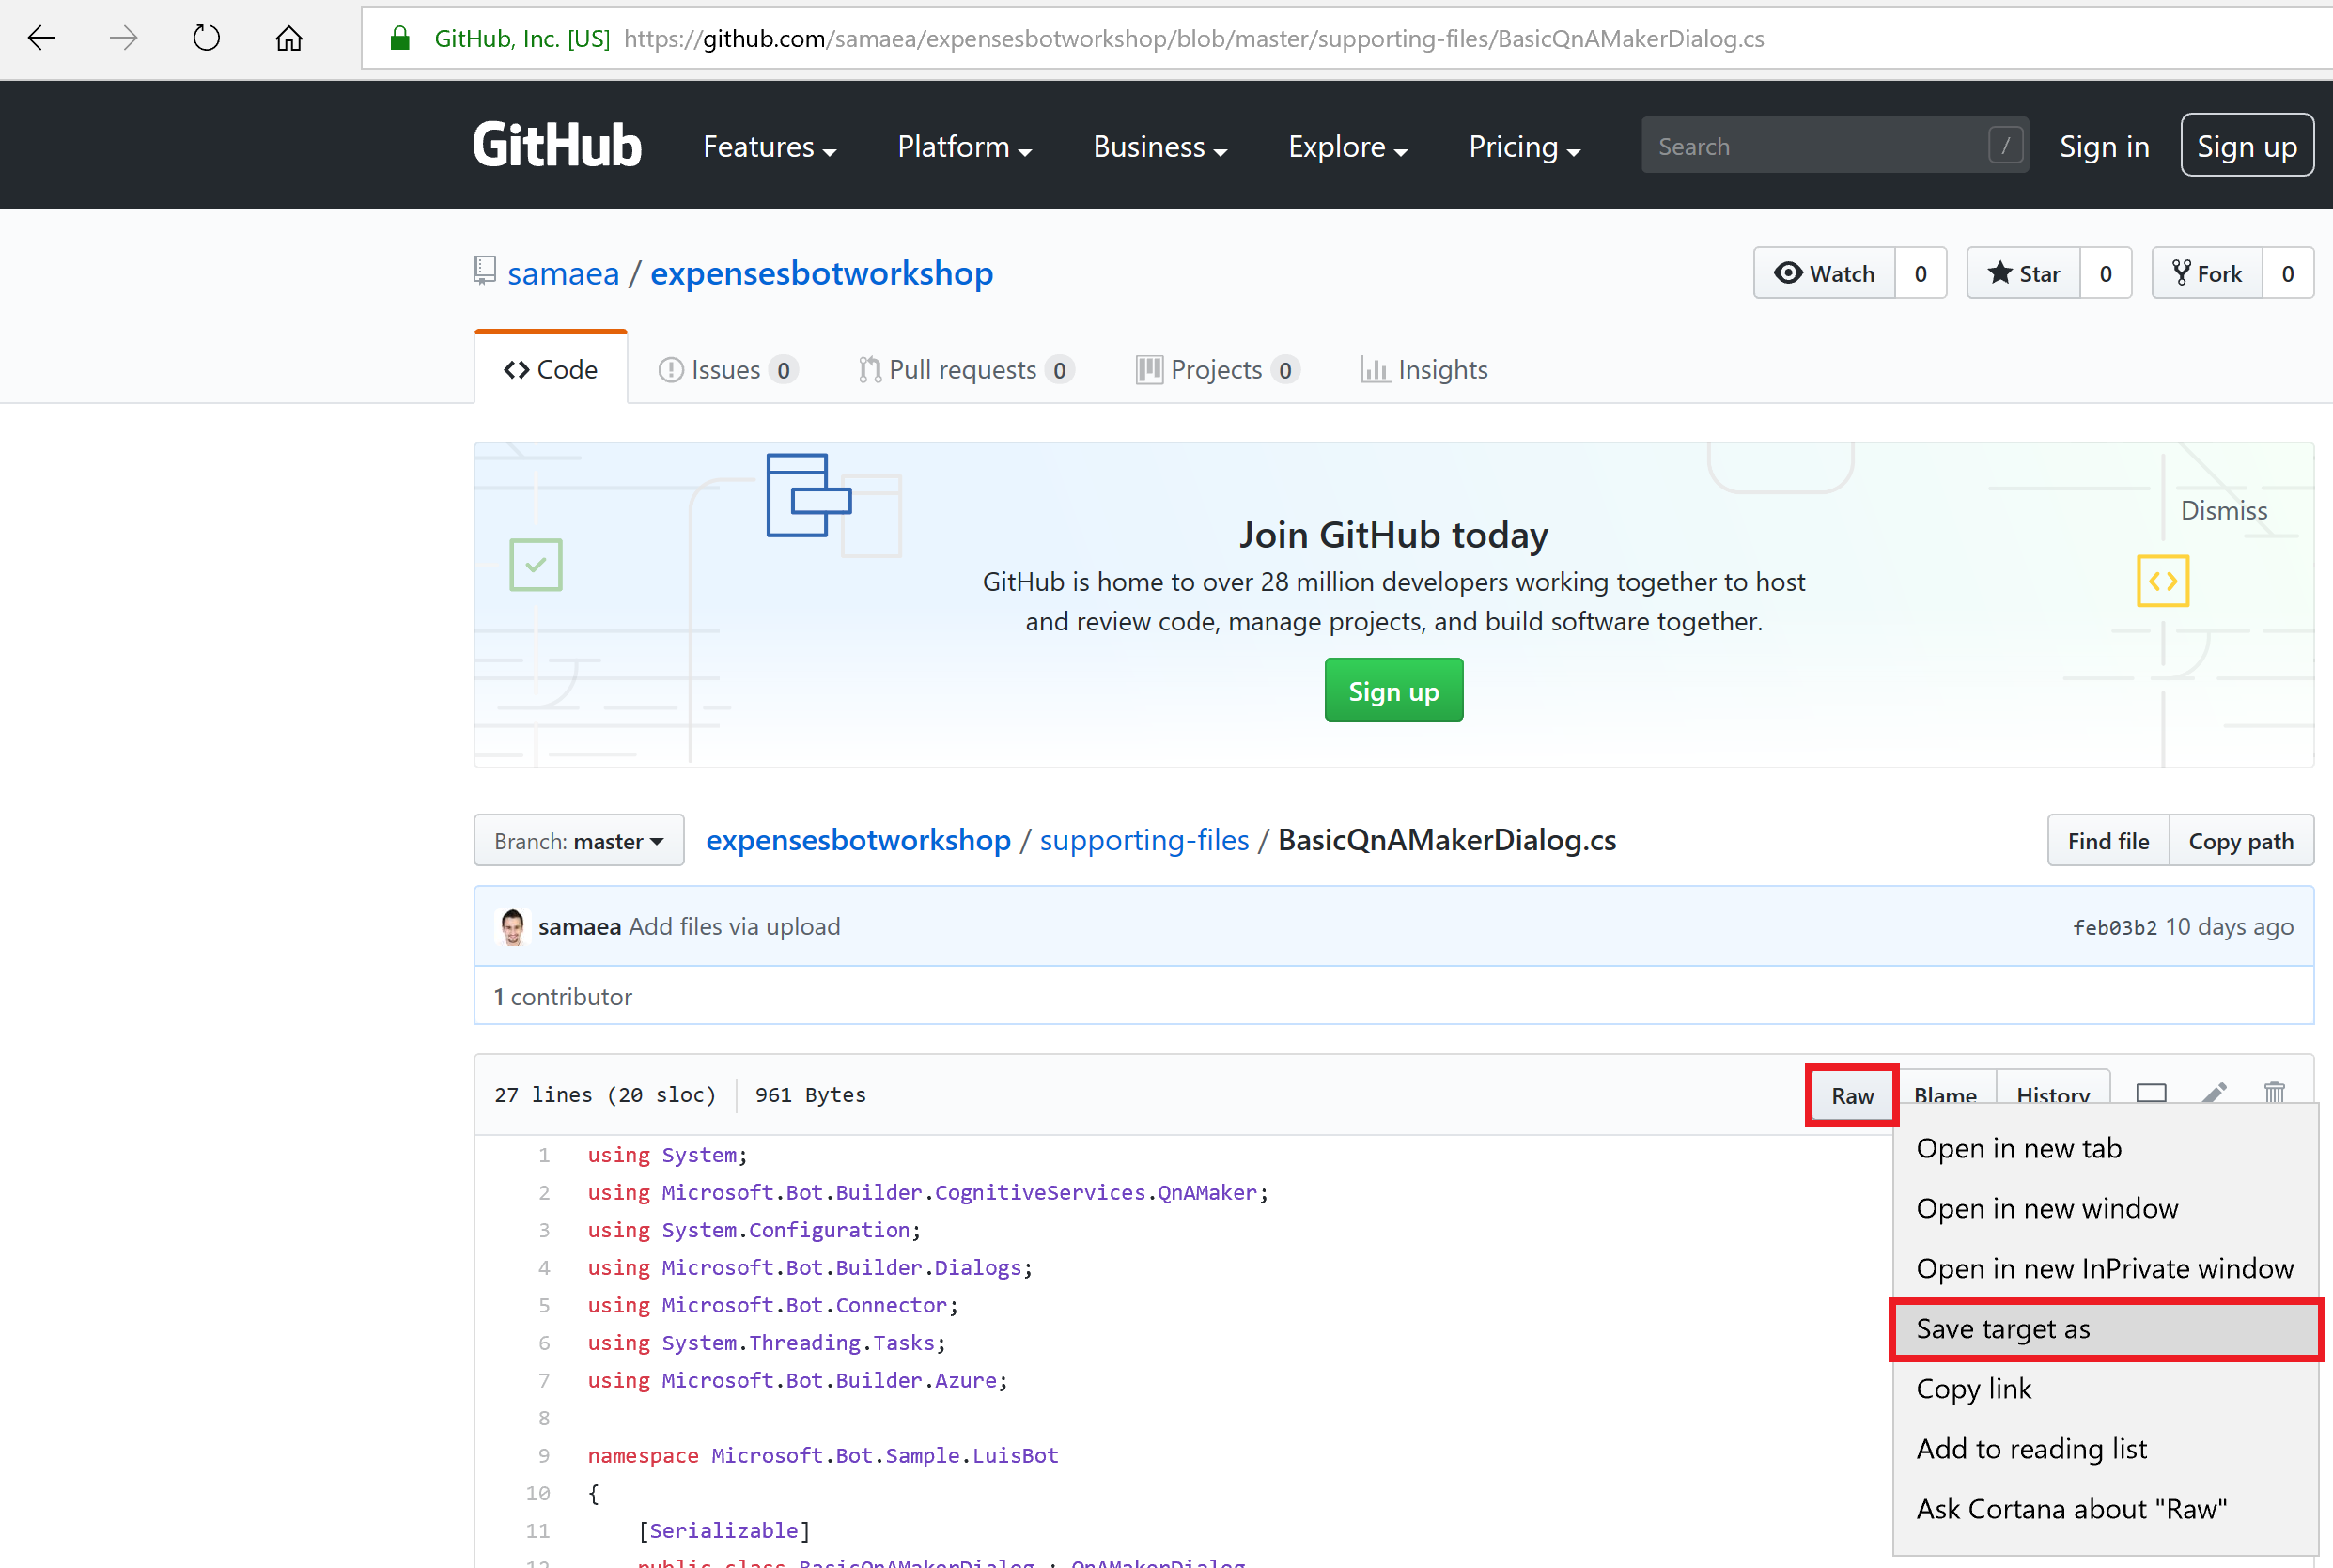2333x1568 pixels.
Task: Open the Branch: master selector
Action: (x=579, y=840)
